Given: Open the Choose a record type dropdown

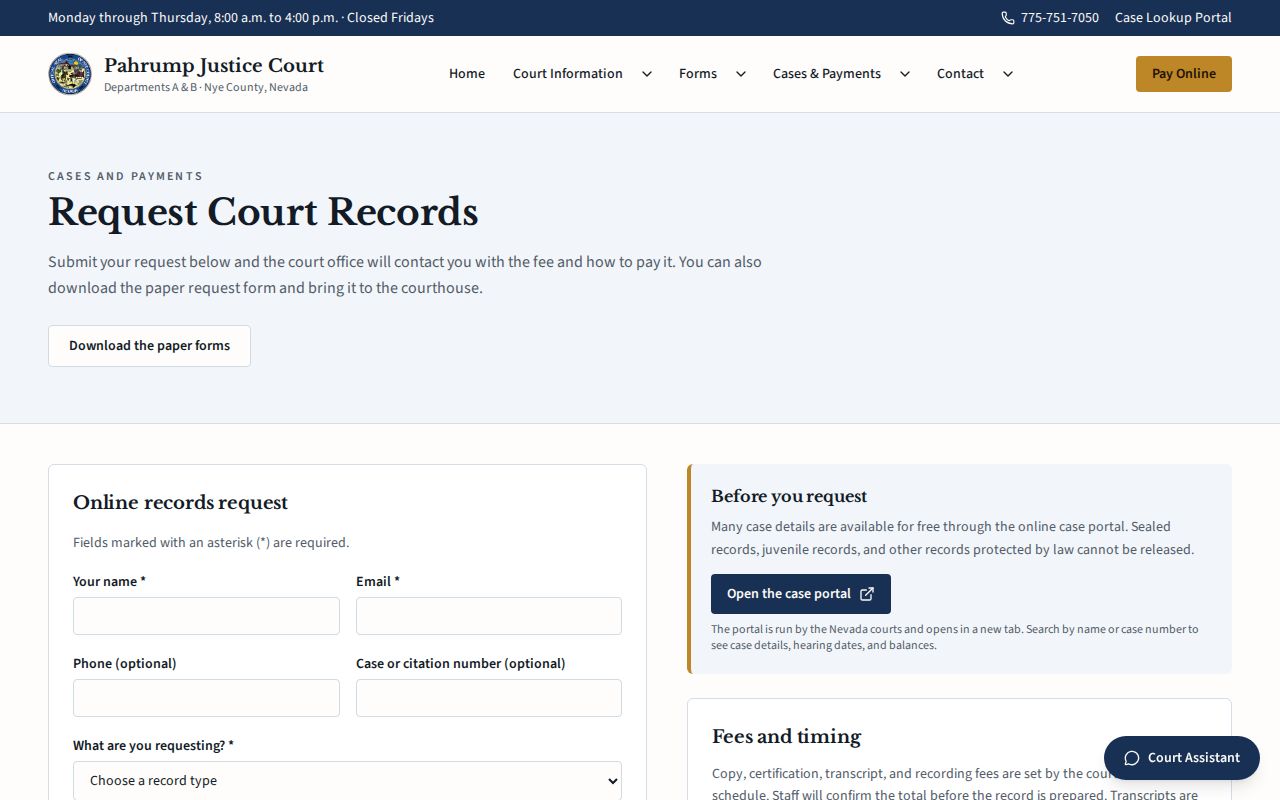Looking at the screenshot, I should point(347,781).
